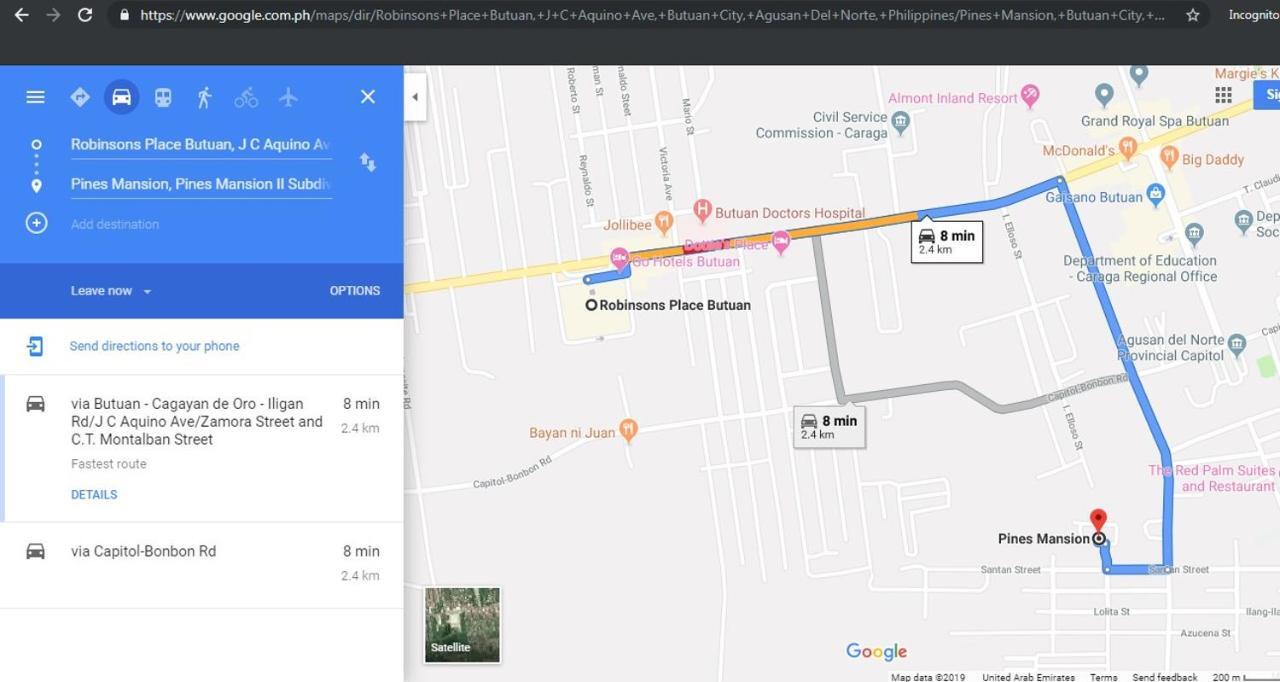This screenshot has height=682, width=1280.
Task: Open the hamburger main menu
Action: tap(35, 97)
